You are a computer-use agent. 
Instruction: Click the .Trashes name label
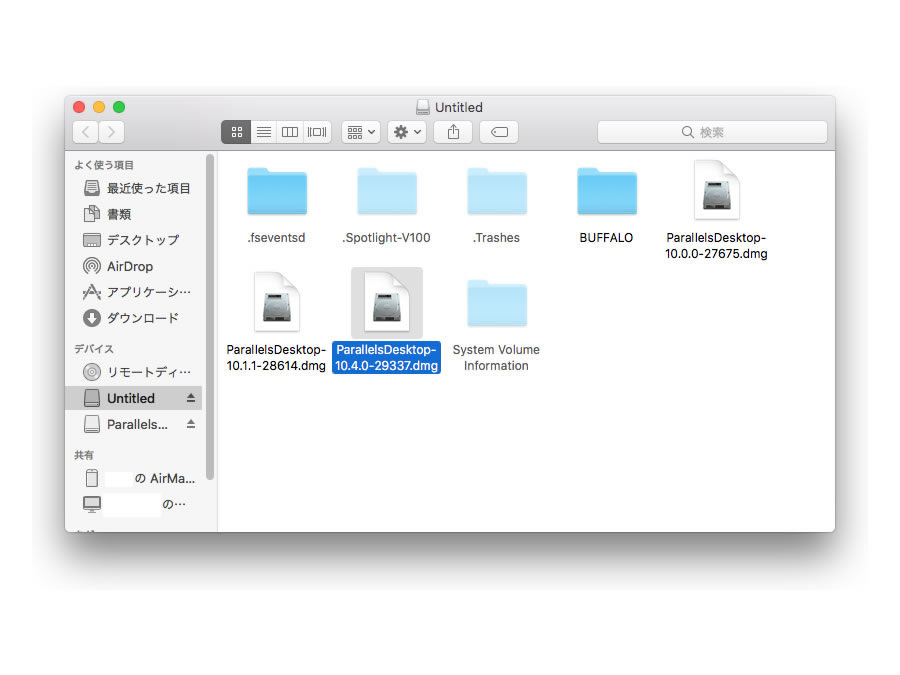496,238
